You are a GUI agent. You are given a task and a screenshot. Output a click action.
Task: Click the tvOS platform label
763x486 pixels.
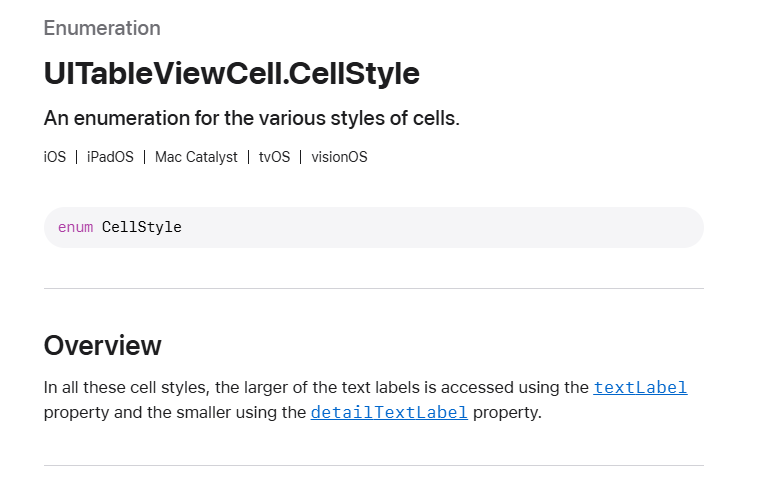274,157
